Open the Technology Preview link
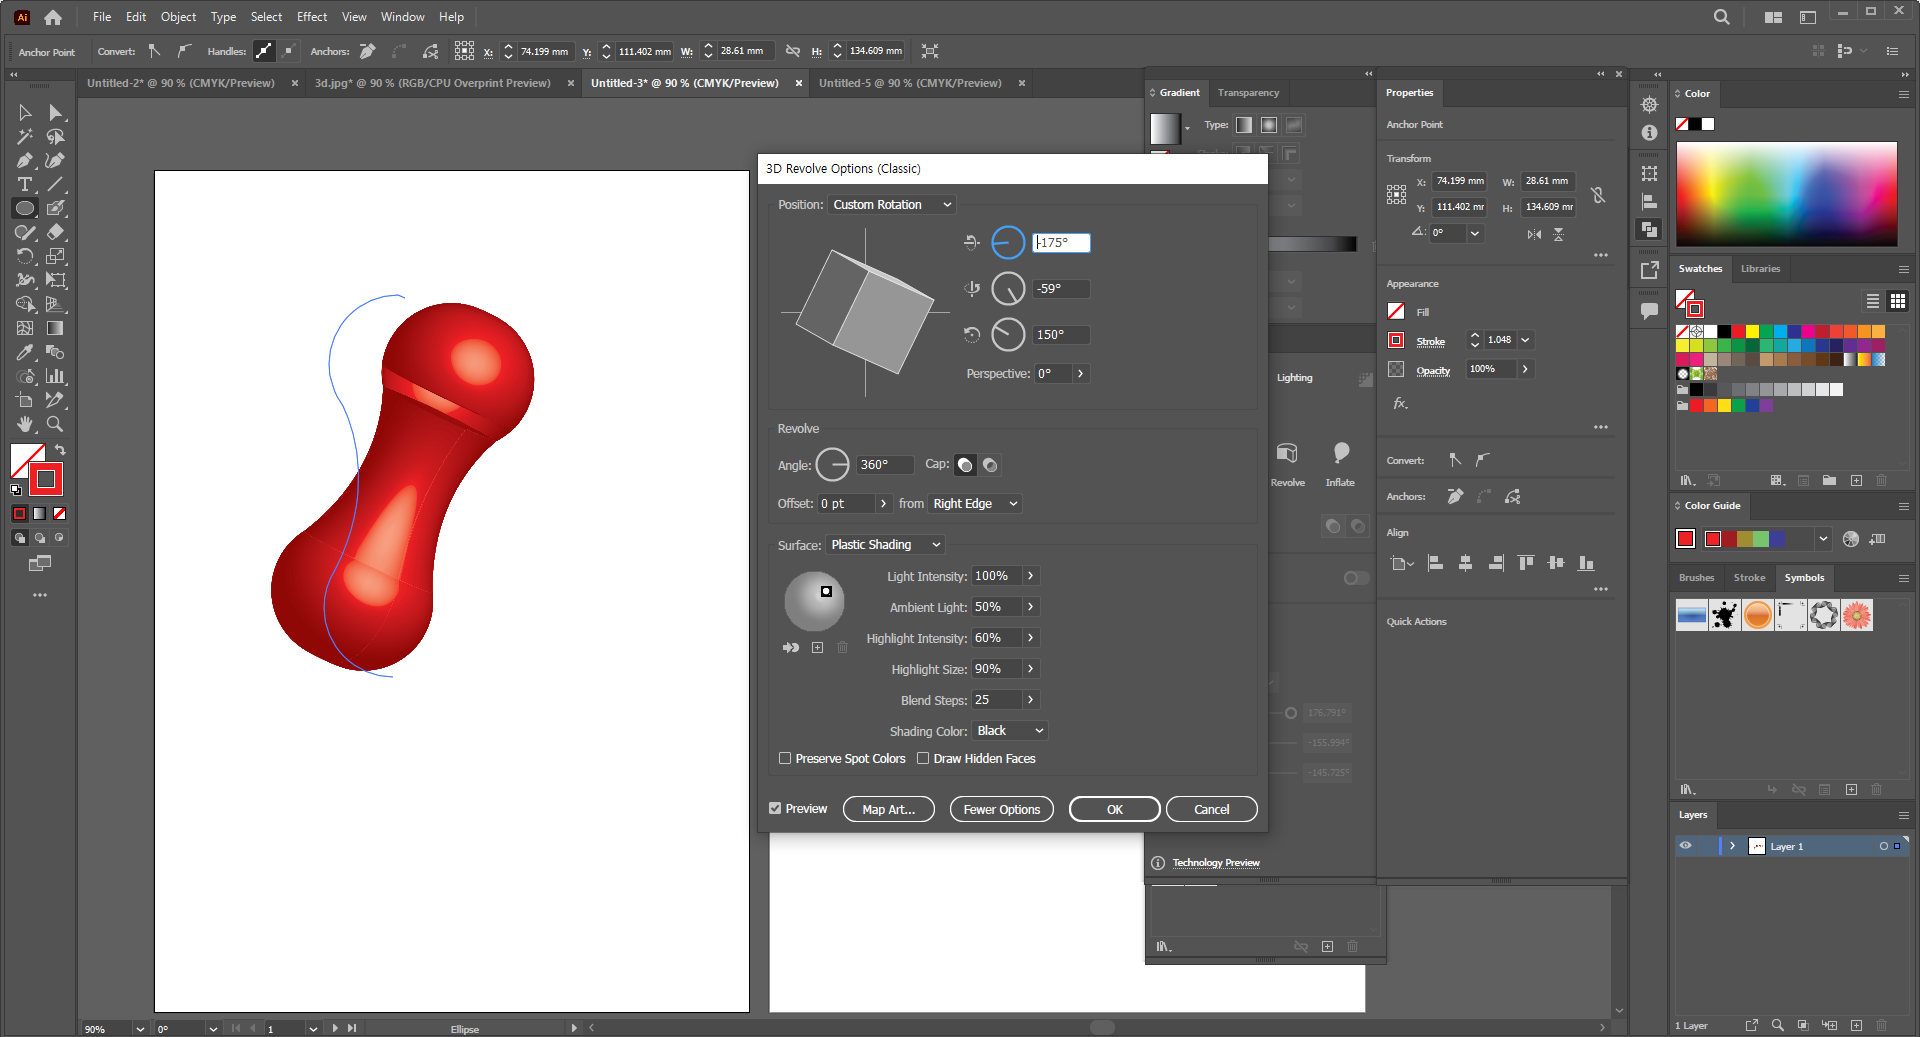 (x=1215, y=863)
